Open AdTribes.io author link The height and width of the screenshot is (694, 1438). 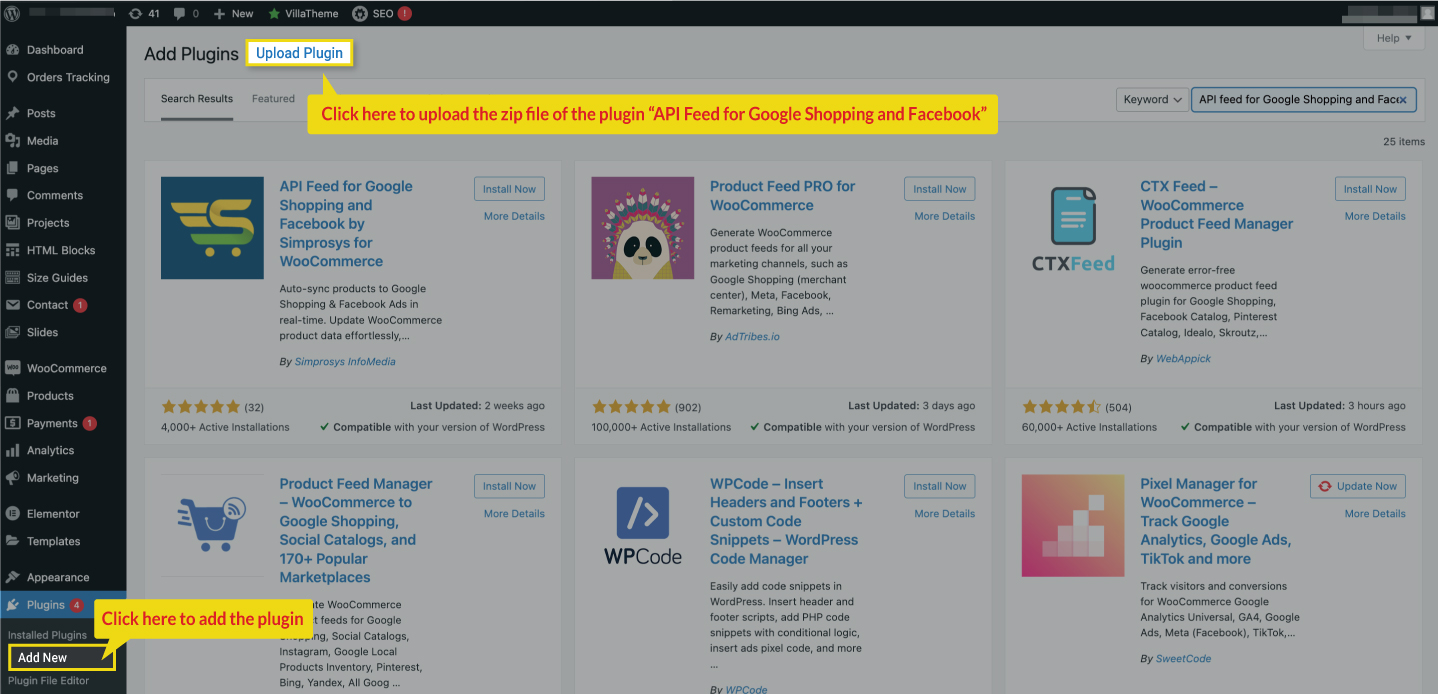click(x=752, y=337)
